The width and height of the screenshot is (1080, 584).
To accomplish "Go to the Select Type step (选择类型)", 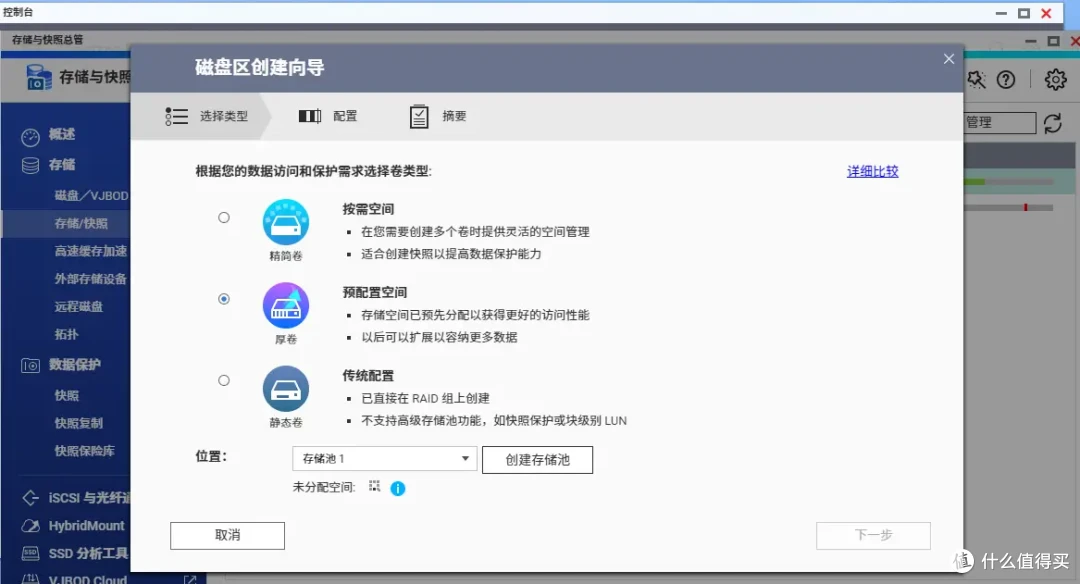I will click(224, 116).
